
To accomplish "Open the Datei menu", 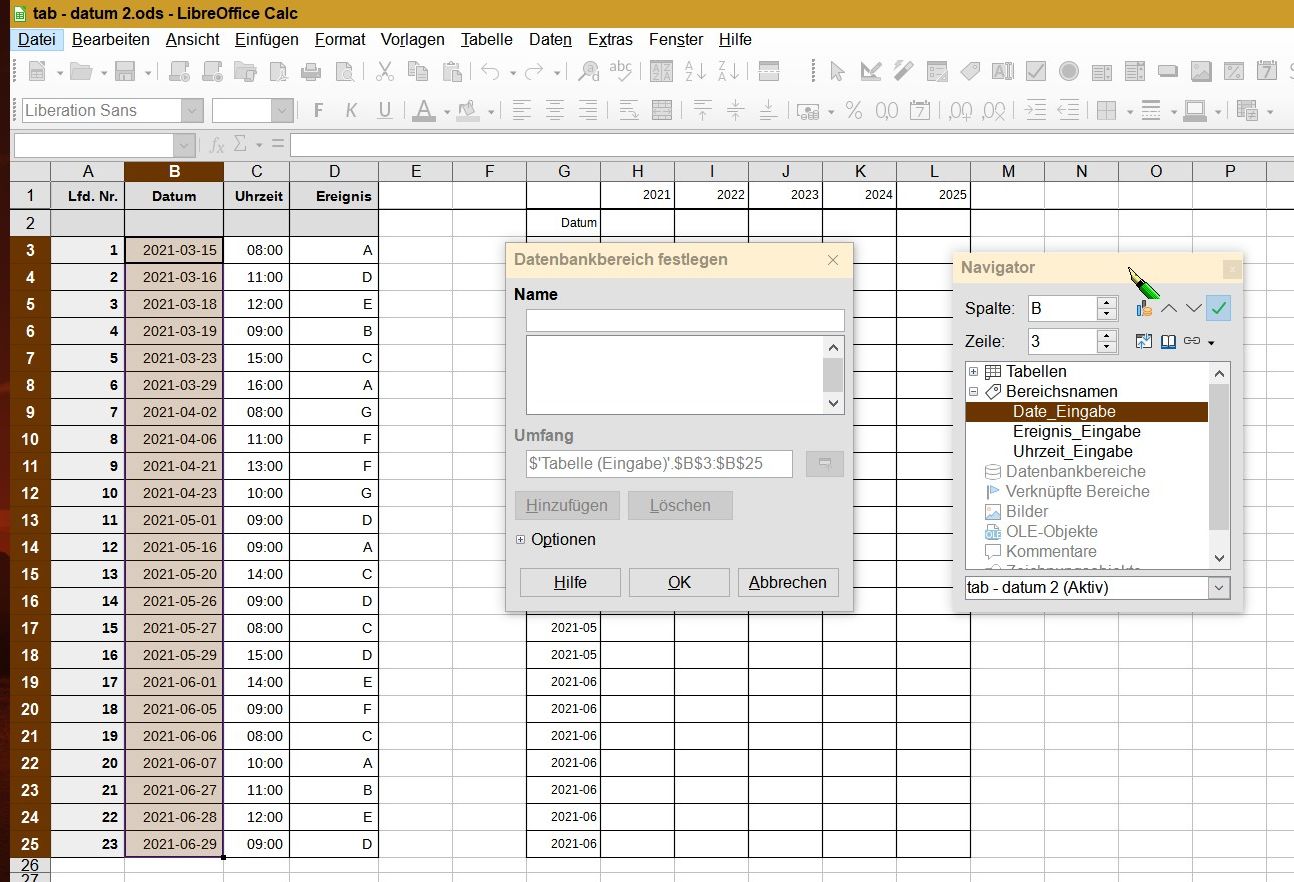I will [37, 39].
